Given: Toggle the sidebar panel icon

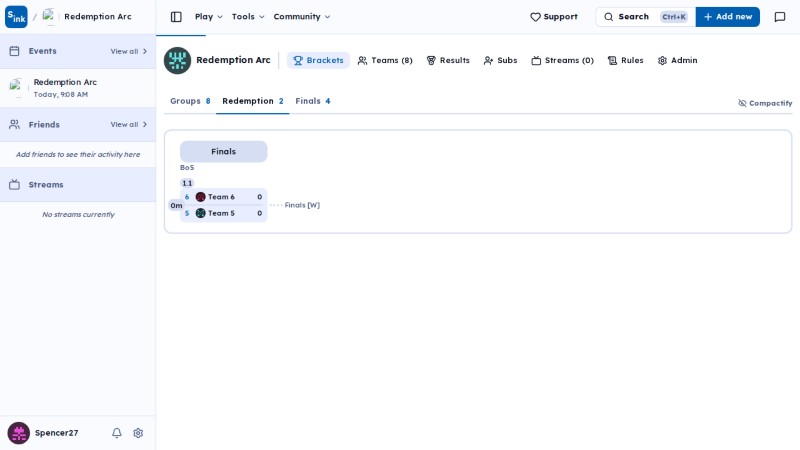Looking at the screenshot, I should (176, 17).
